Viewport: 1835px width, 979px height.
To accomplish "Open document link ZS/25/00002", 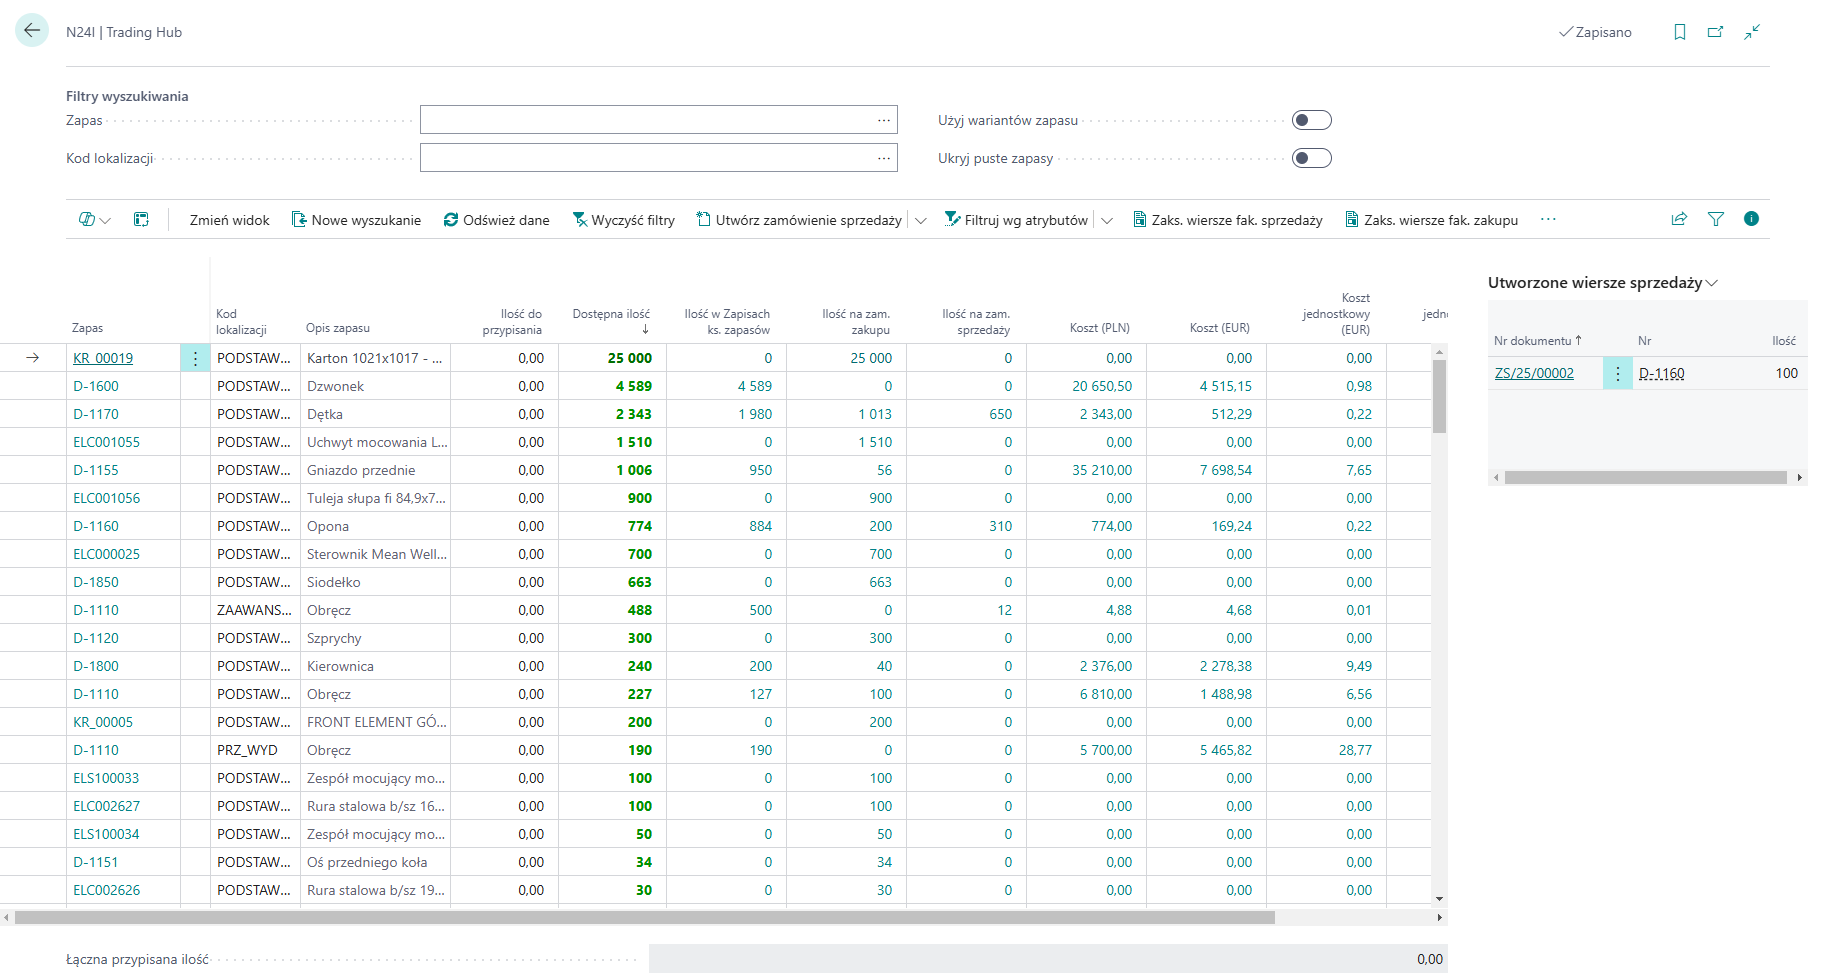I will pyautogui.click(x=1534, y=373).
